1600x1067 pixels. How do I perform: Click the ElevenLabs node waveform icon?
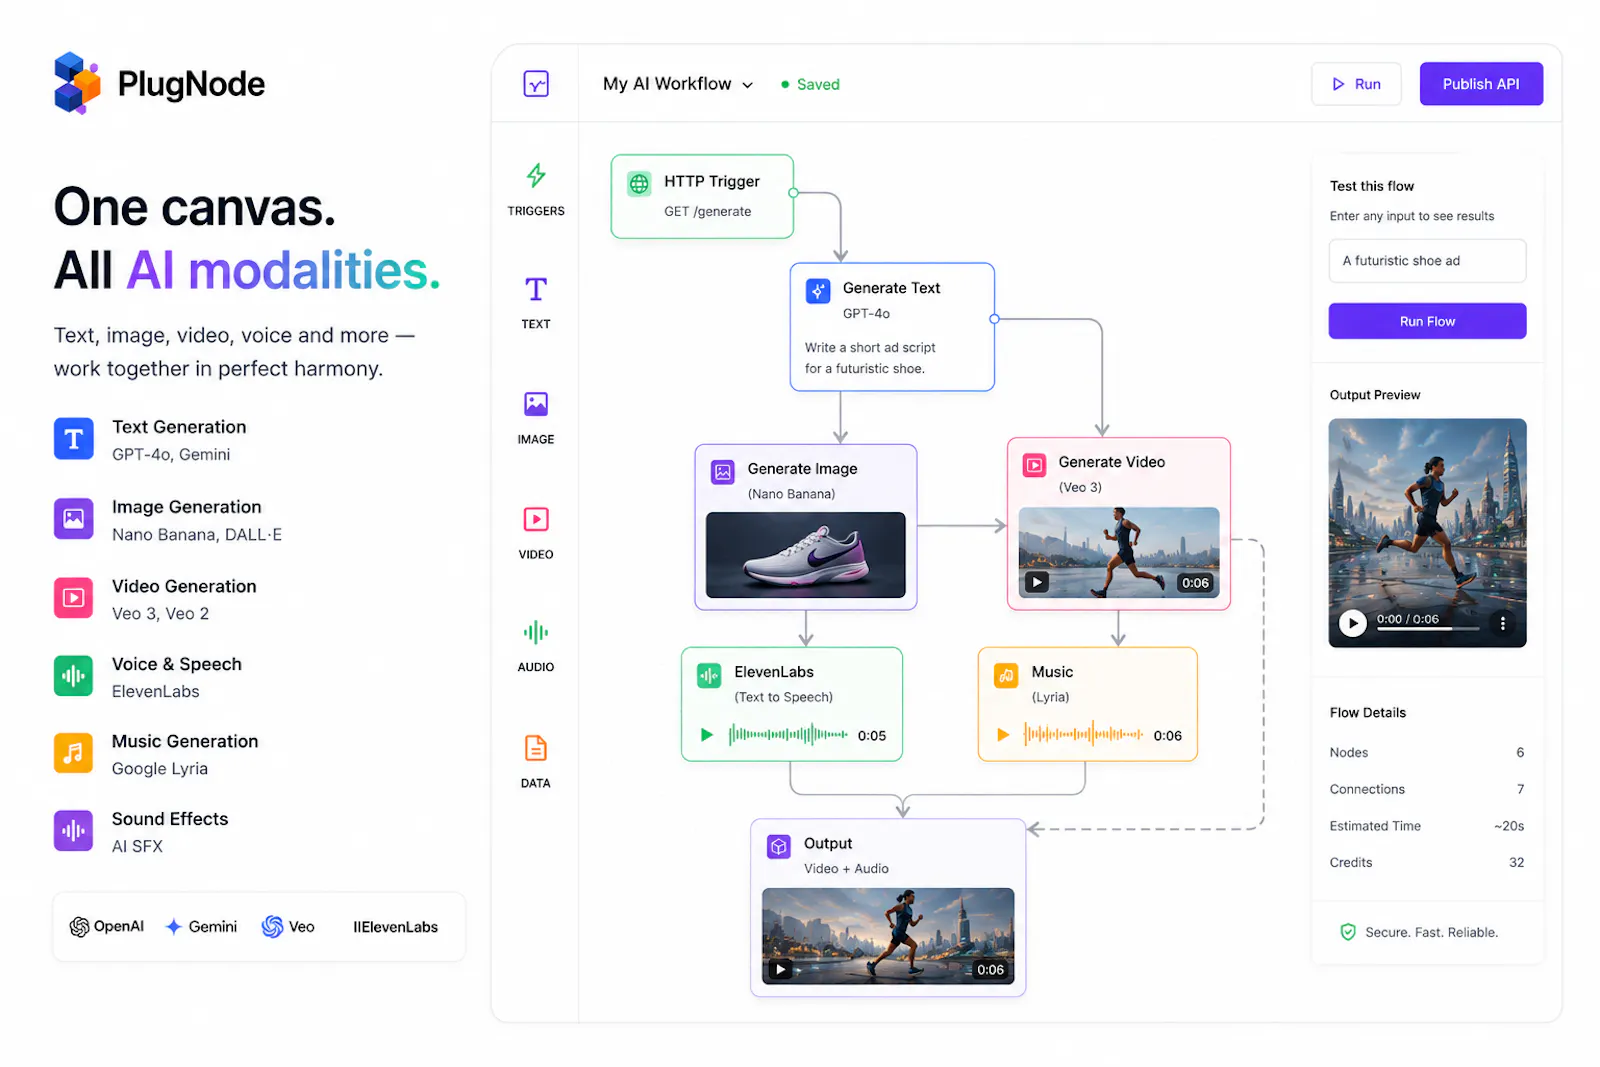[x=709, y=676]
